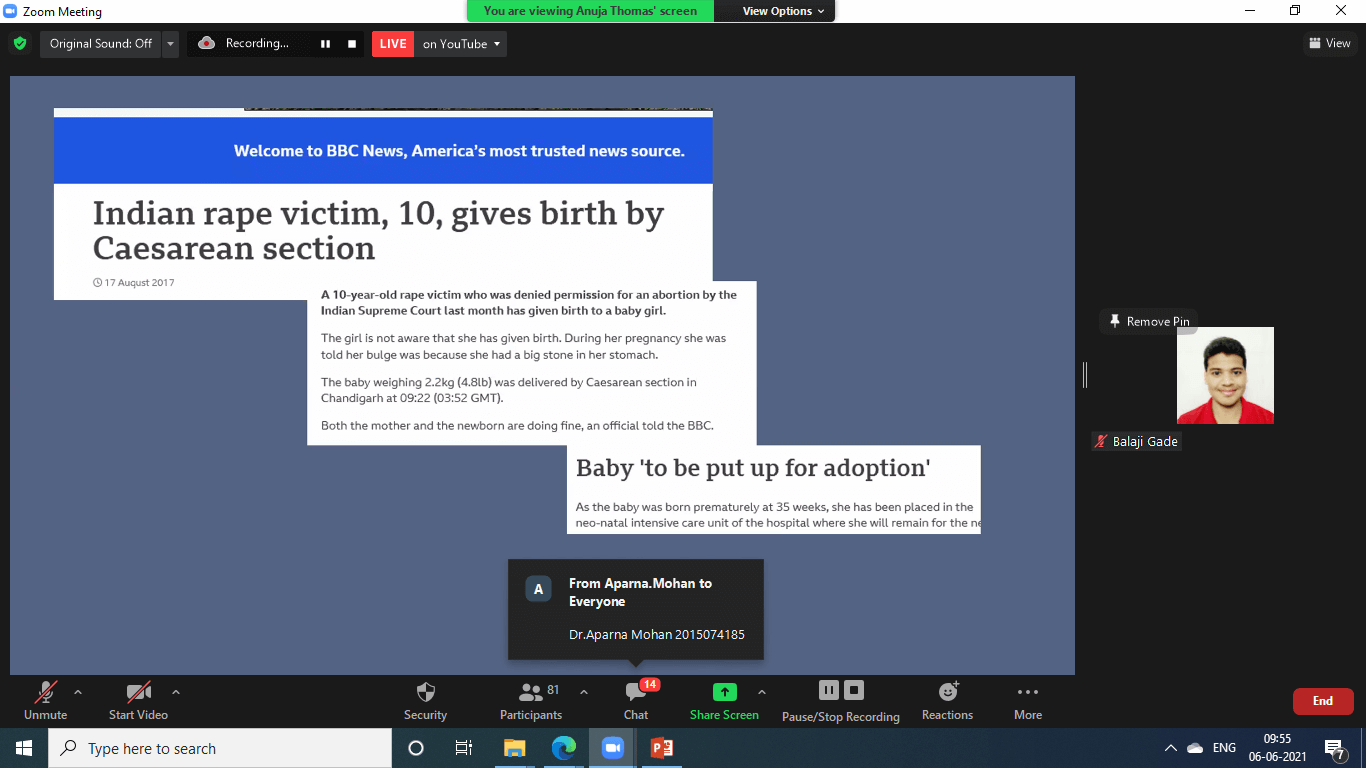The image size is (1366, 768).
Task: Open the live on YouTube dropdown
Action: 461,44
